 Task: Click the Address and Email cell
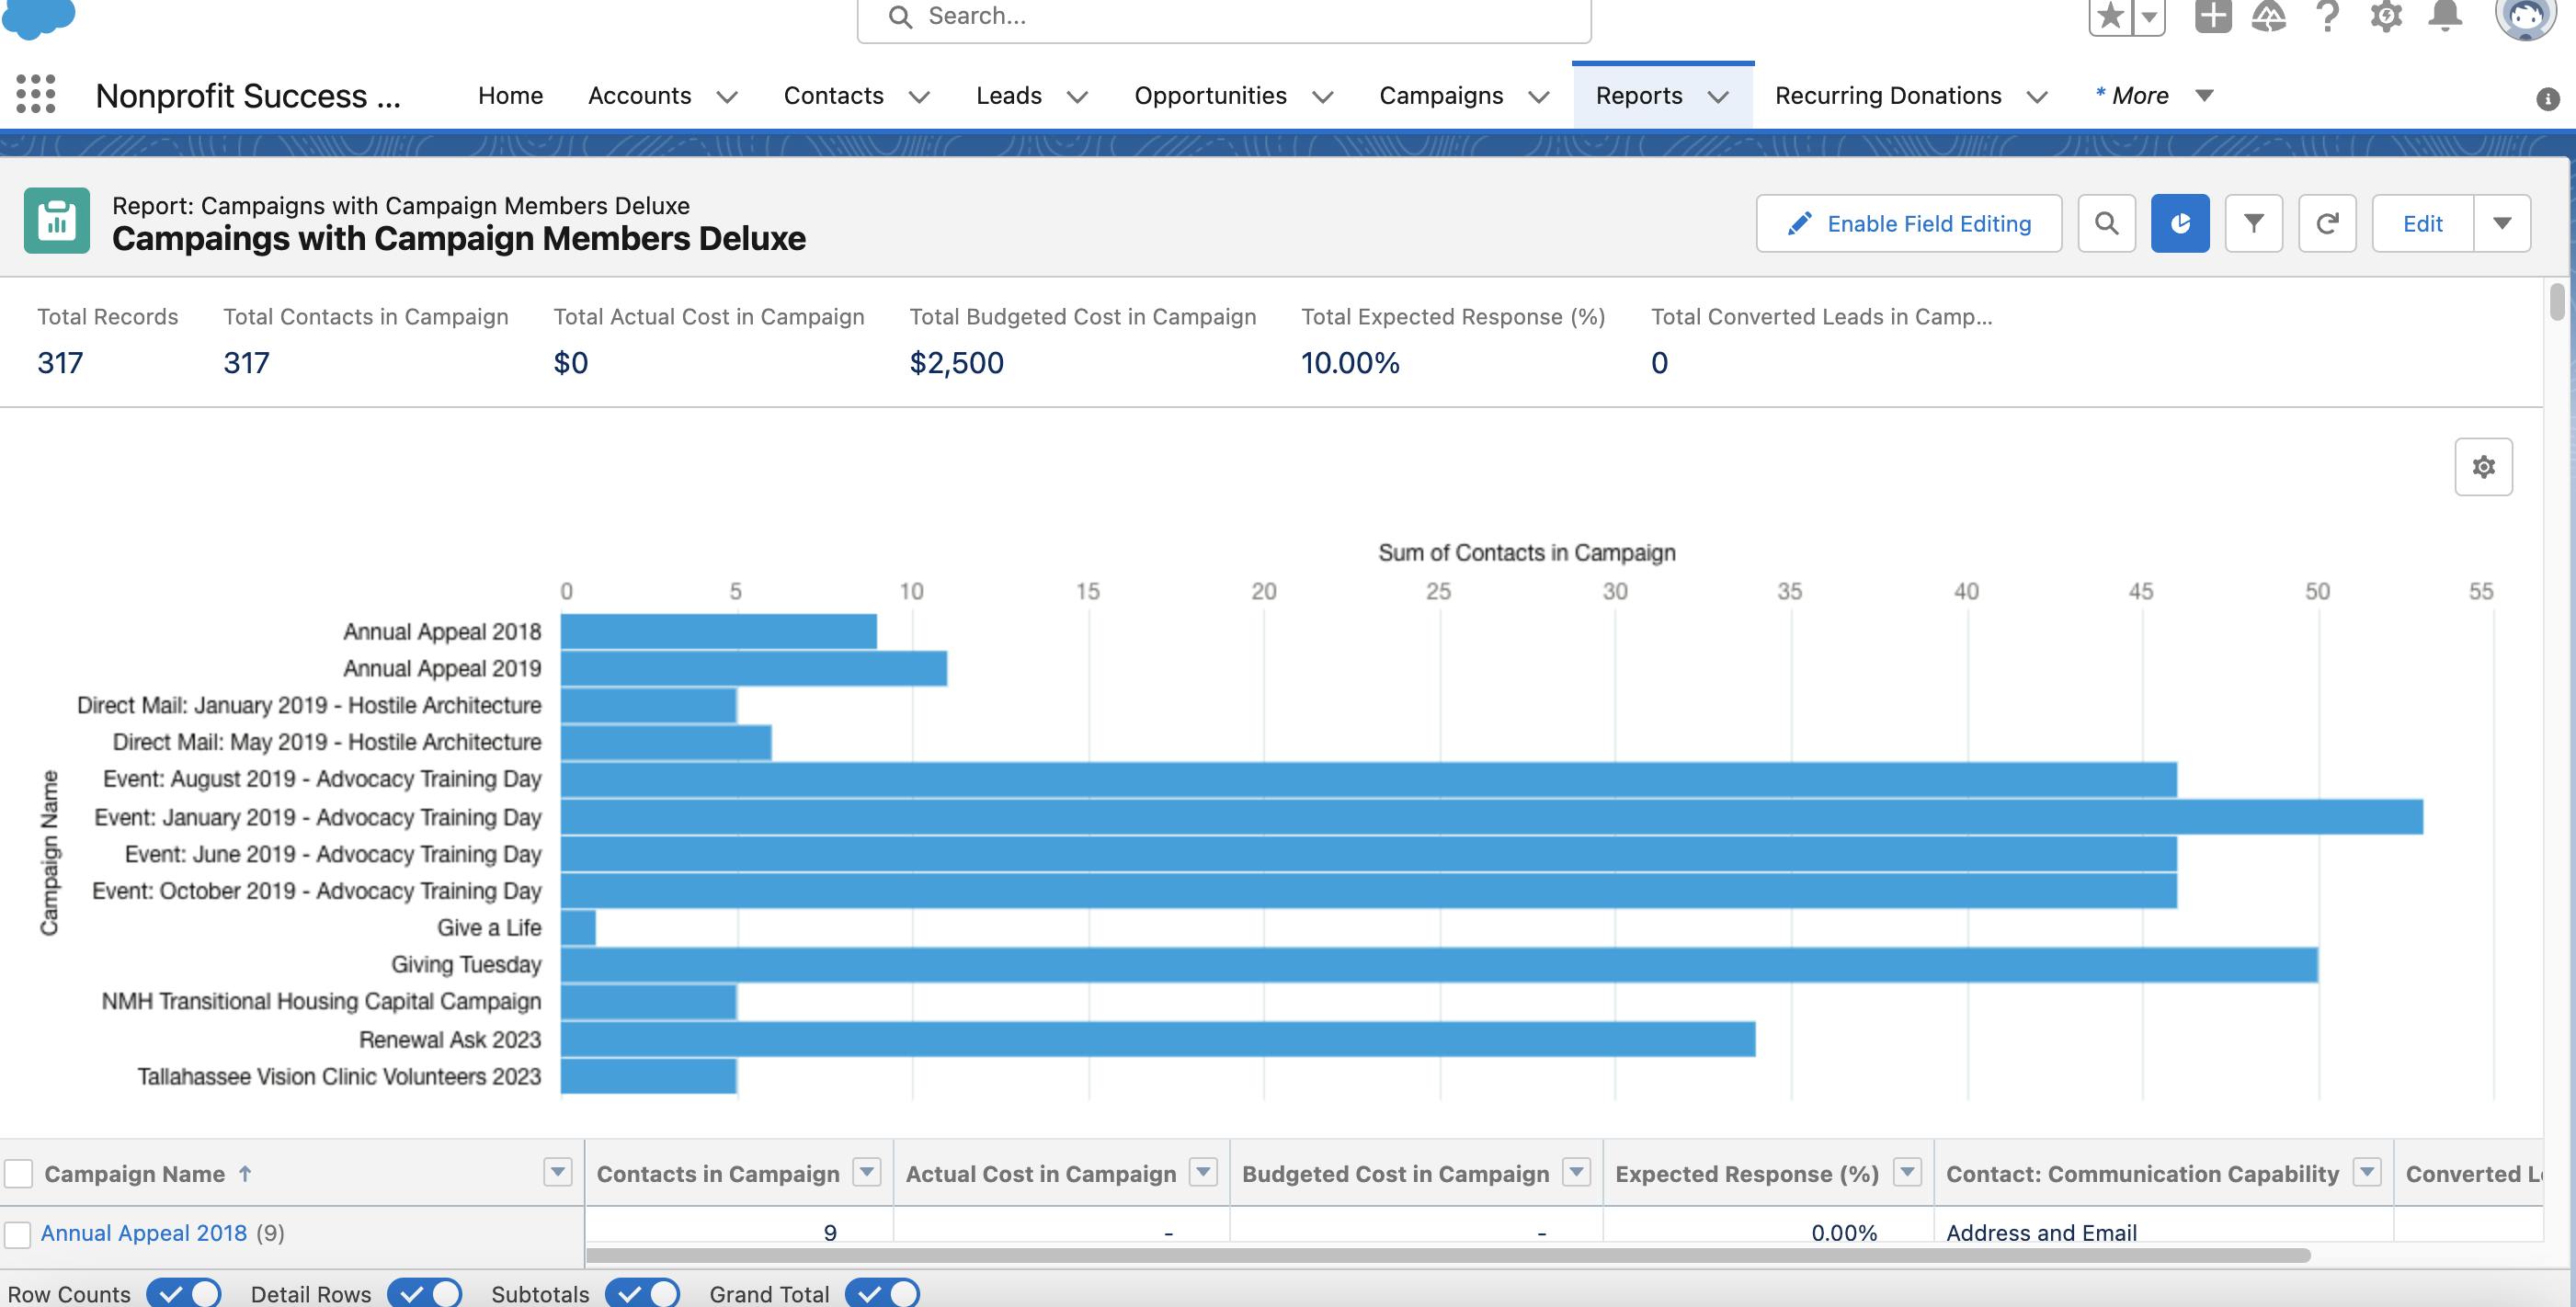tap(2041, 1233)
